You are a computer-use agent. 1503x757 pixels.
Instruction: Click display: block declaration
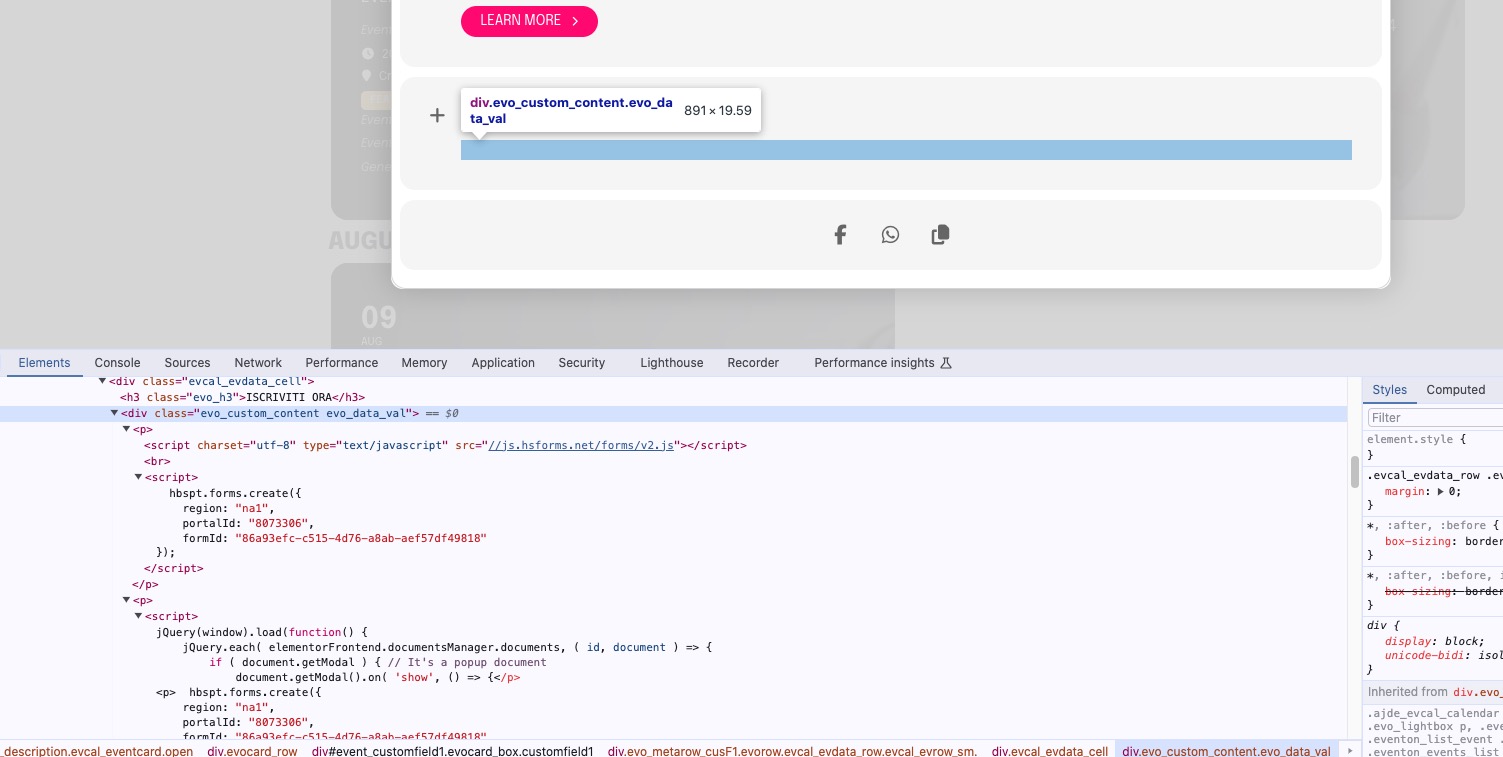pyautogui.click(x=1435, y=641)
